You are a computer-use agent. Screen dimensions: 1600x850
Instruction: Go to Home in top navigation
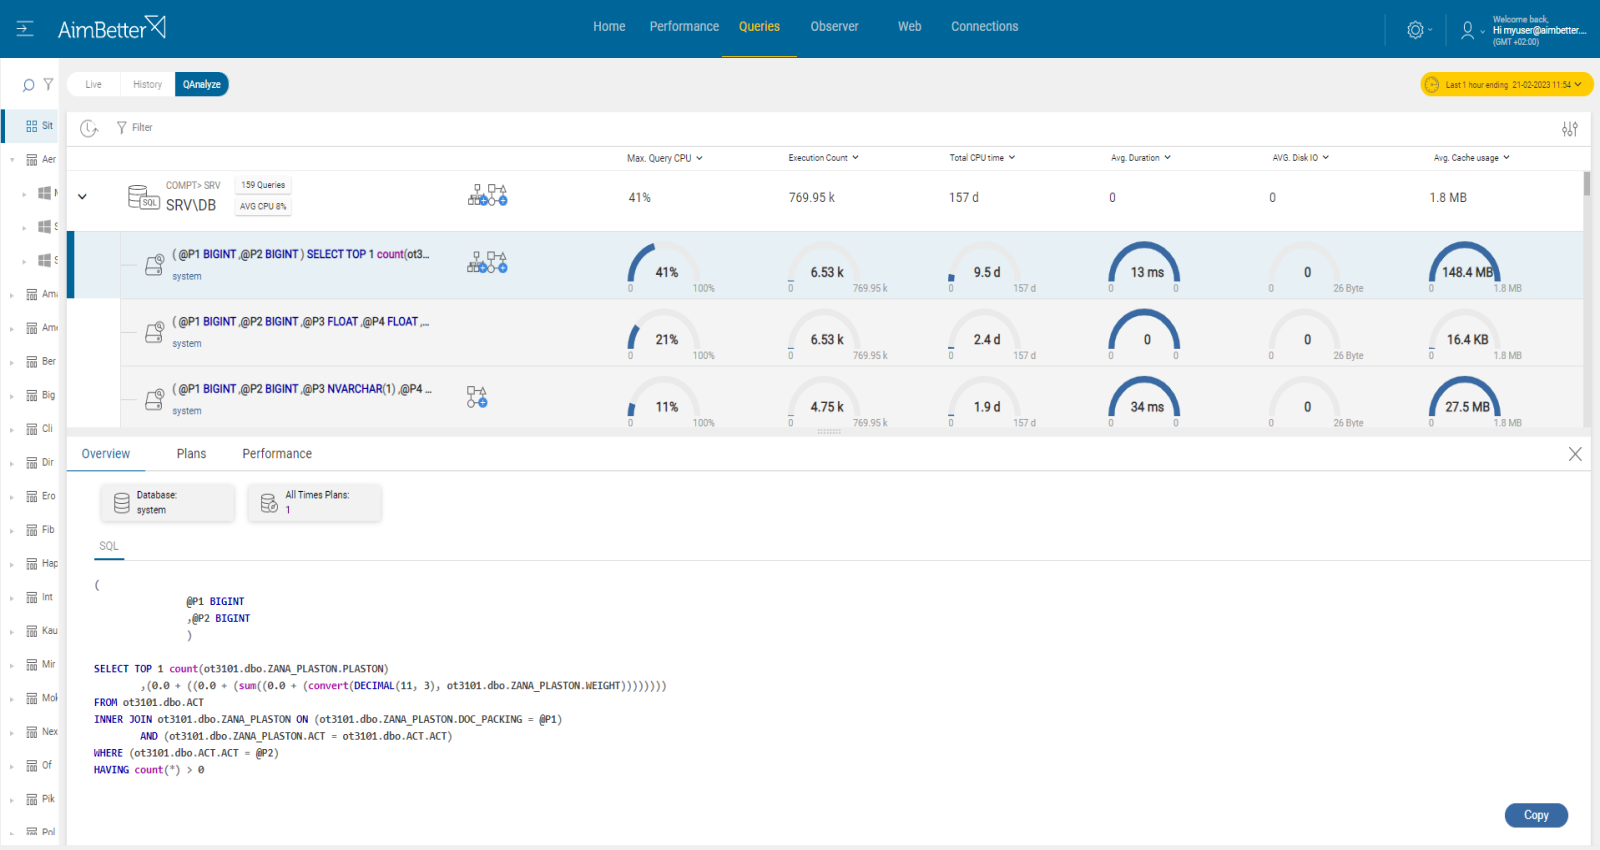(609, 27)
